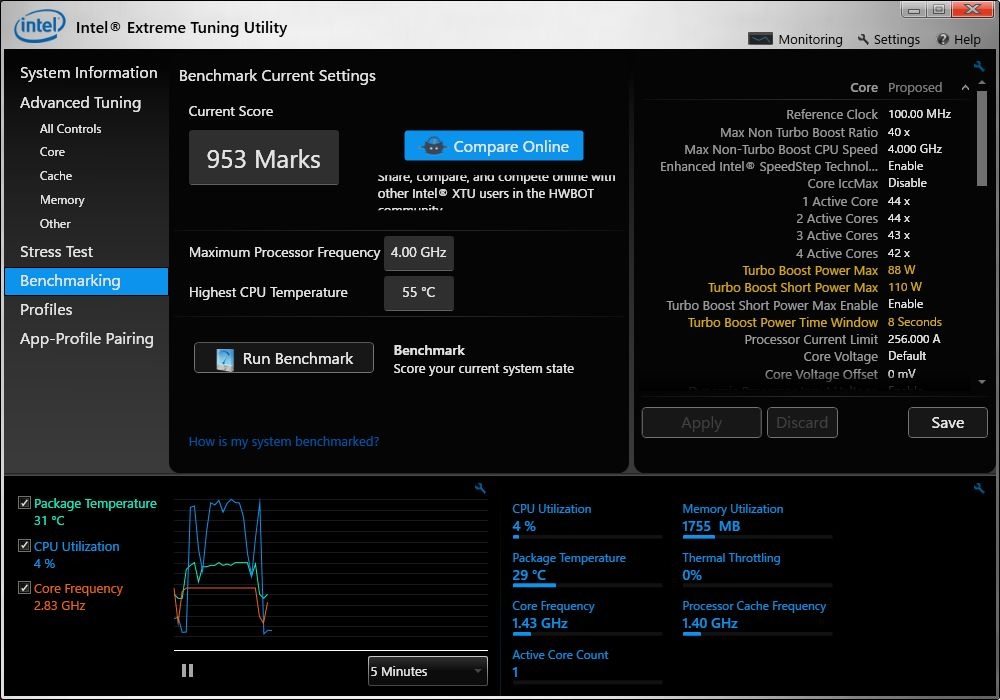This screenshot has width=1000, height=700.
Task: Click the scroll-down arrow in settings list
Action: click(982, 382)
